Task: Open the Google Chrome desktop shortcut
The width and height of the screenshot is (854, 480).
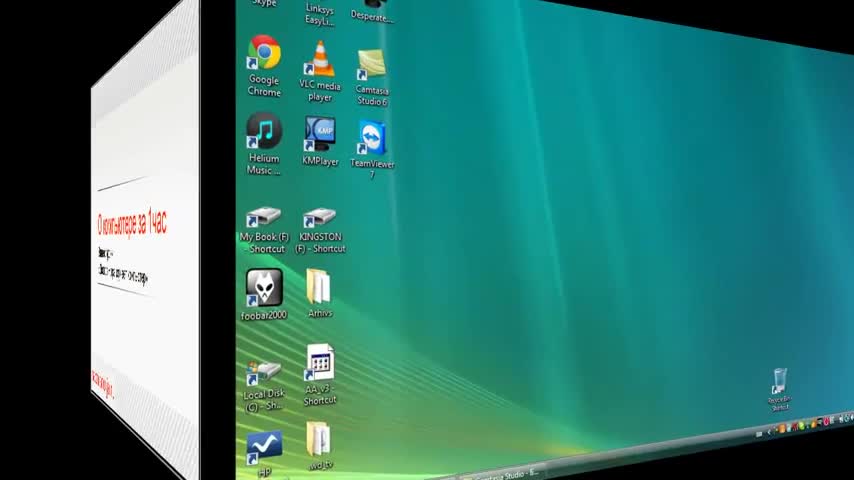Action: 264,66
